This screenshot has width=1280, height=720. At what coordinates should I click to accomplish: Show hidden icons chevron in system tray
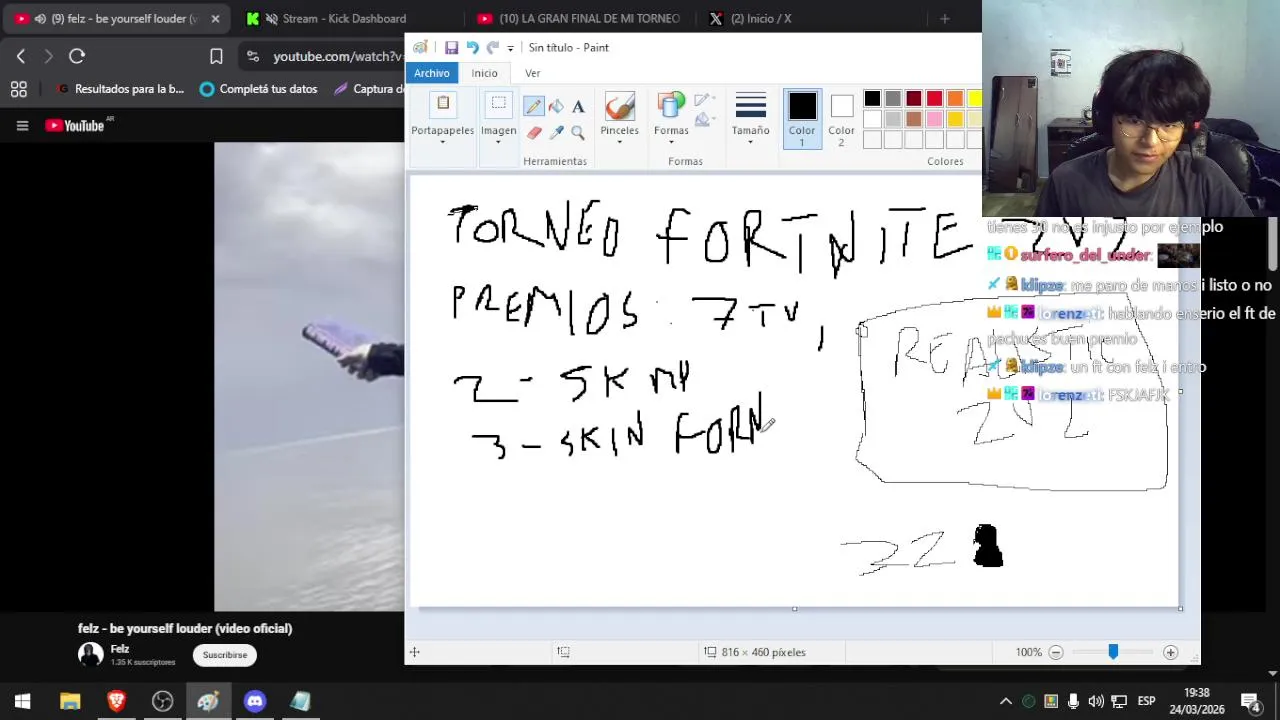pos(1006,701)
